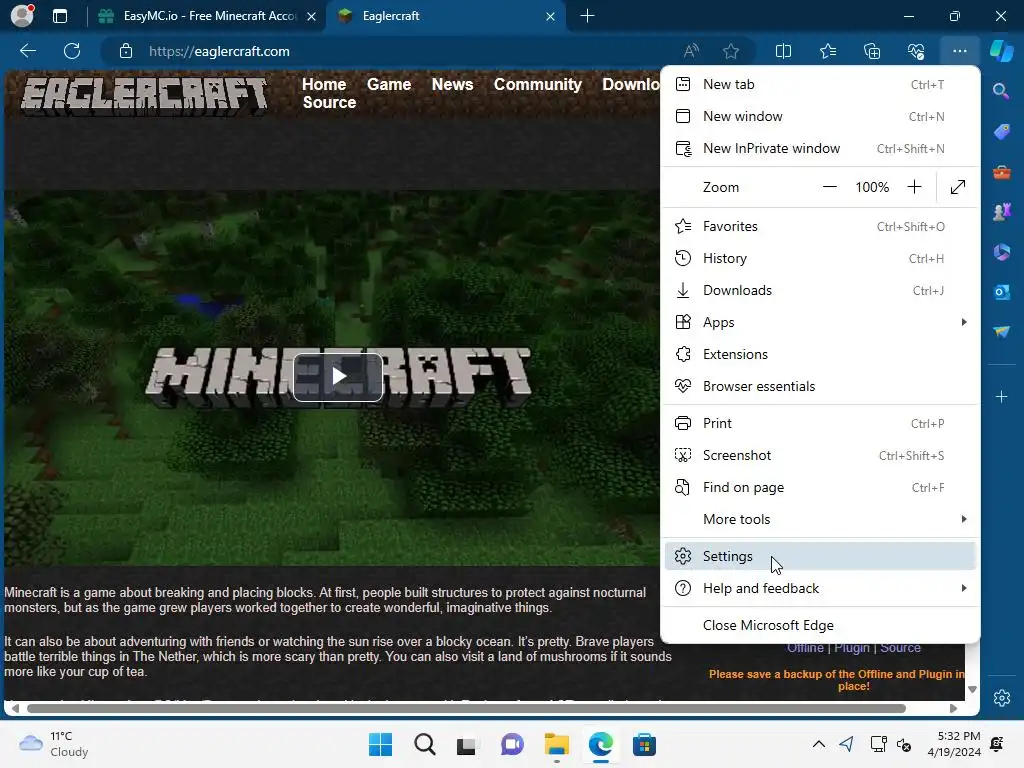Open sidebar settings gear icon

[1001, 697]
